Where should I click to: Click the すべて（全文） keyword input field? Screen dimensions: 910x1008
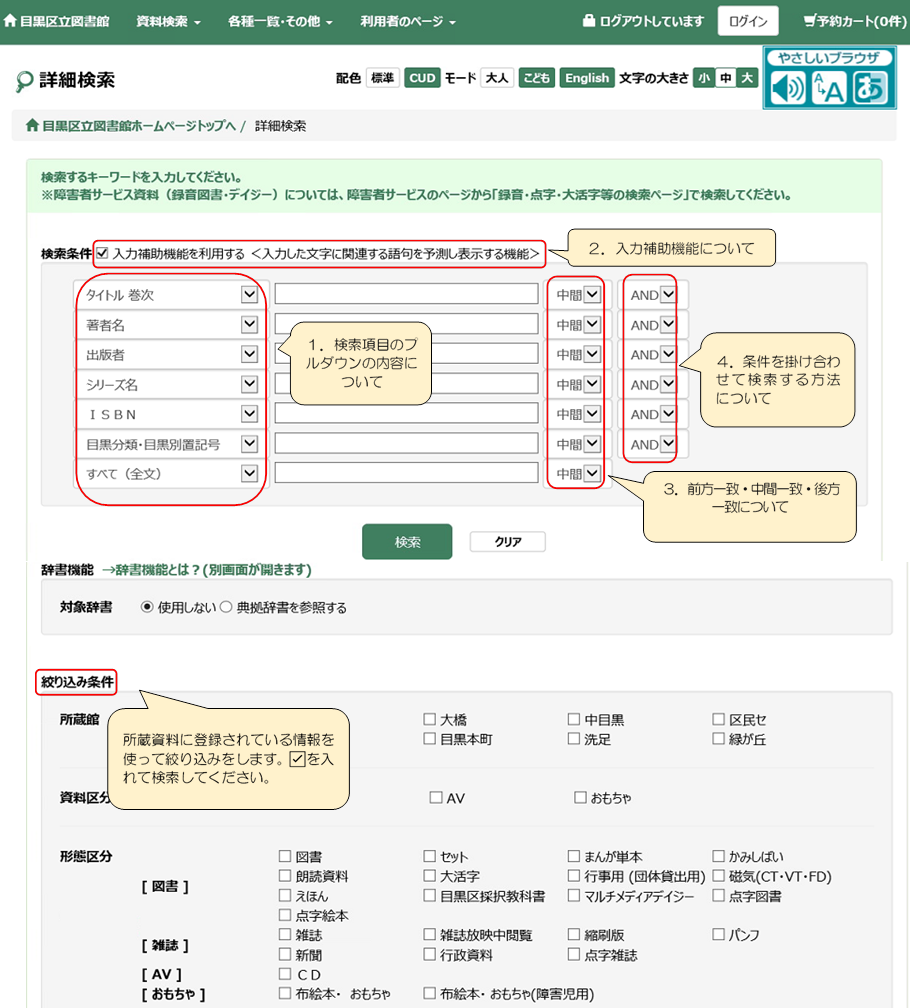coord(406,472)
